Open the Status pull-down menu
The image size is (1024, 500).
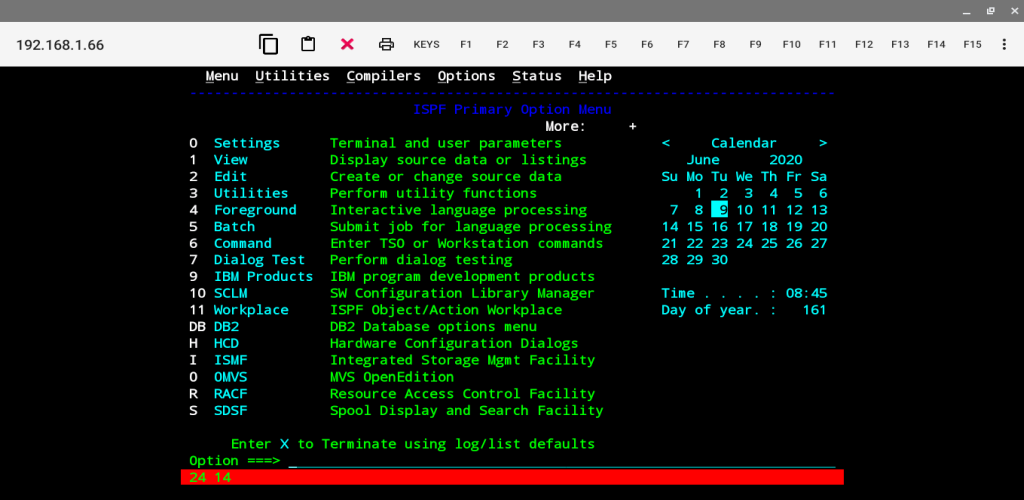pyautogui.click(x=537, y=76)
